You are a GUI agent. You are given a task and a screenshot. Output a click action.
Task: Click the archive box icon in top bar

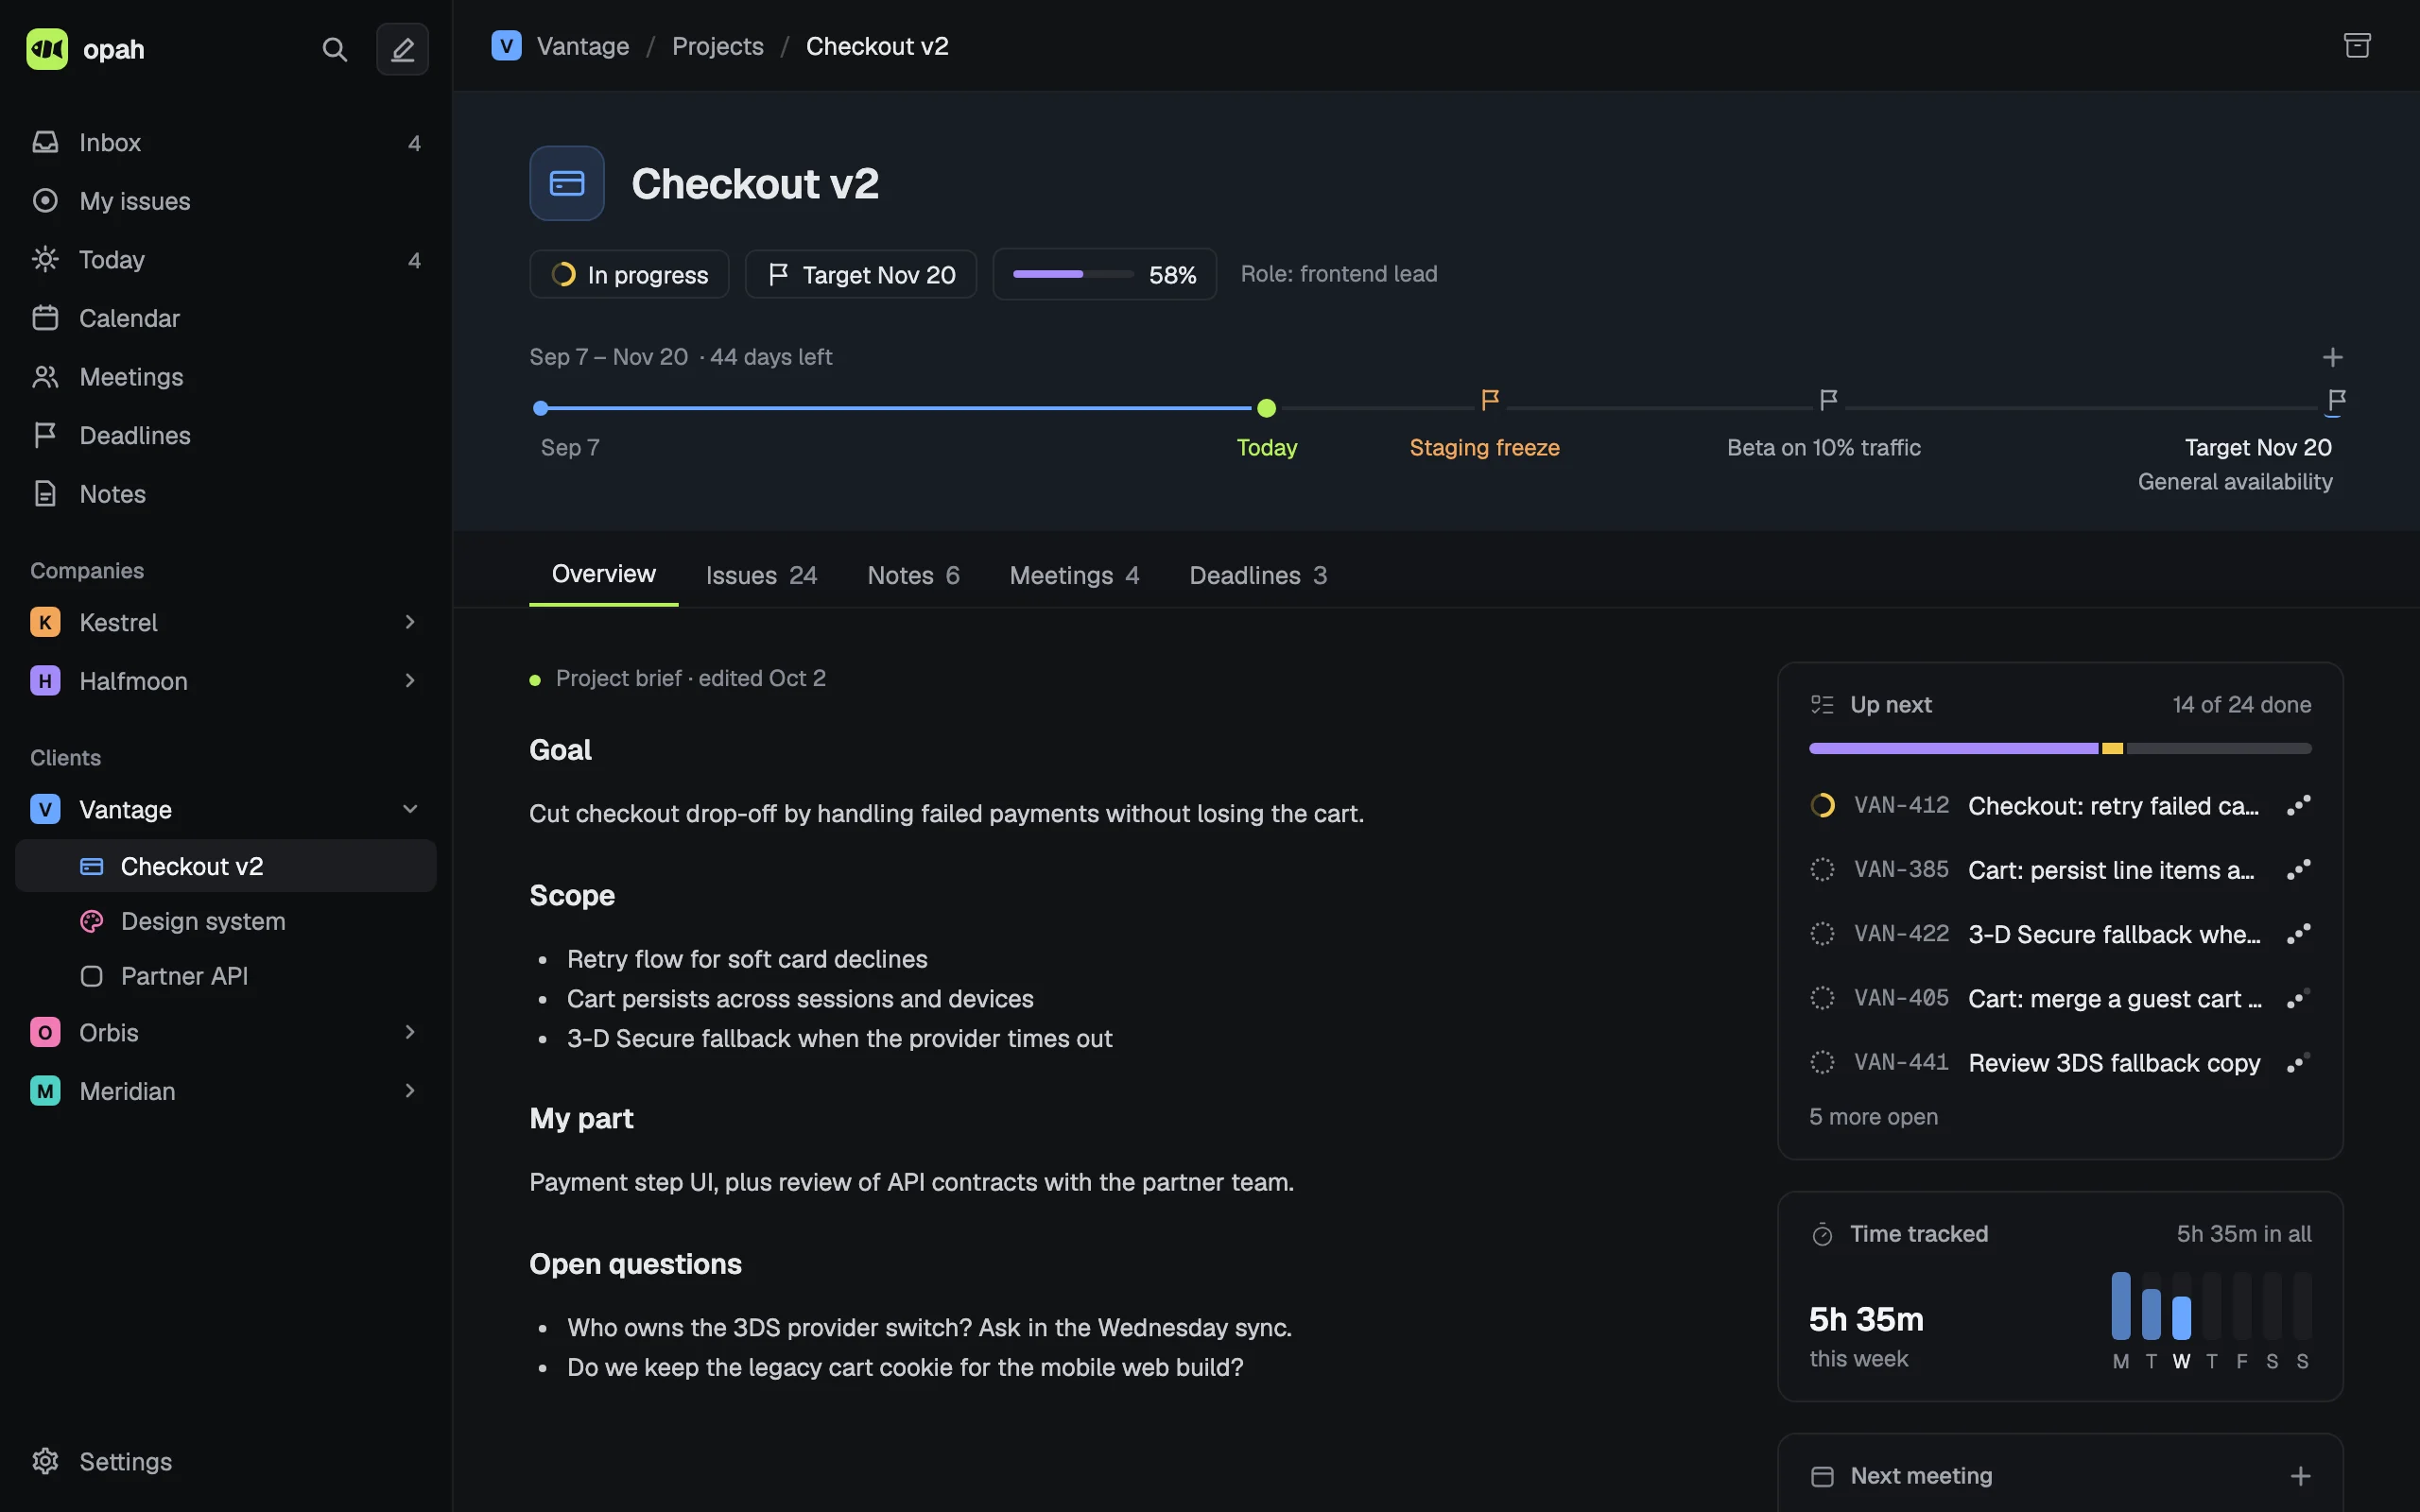[x=2357, y=46]
